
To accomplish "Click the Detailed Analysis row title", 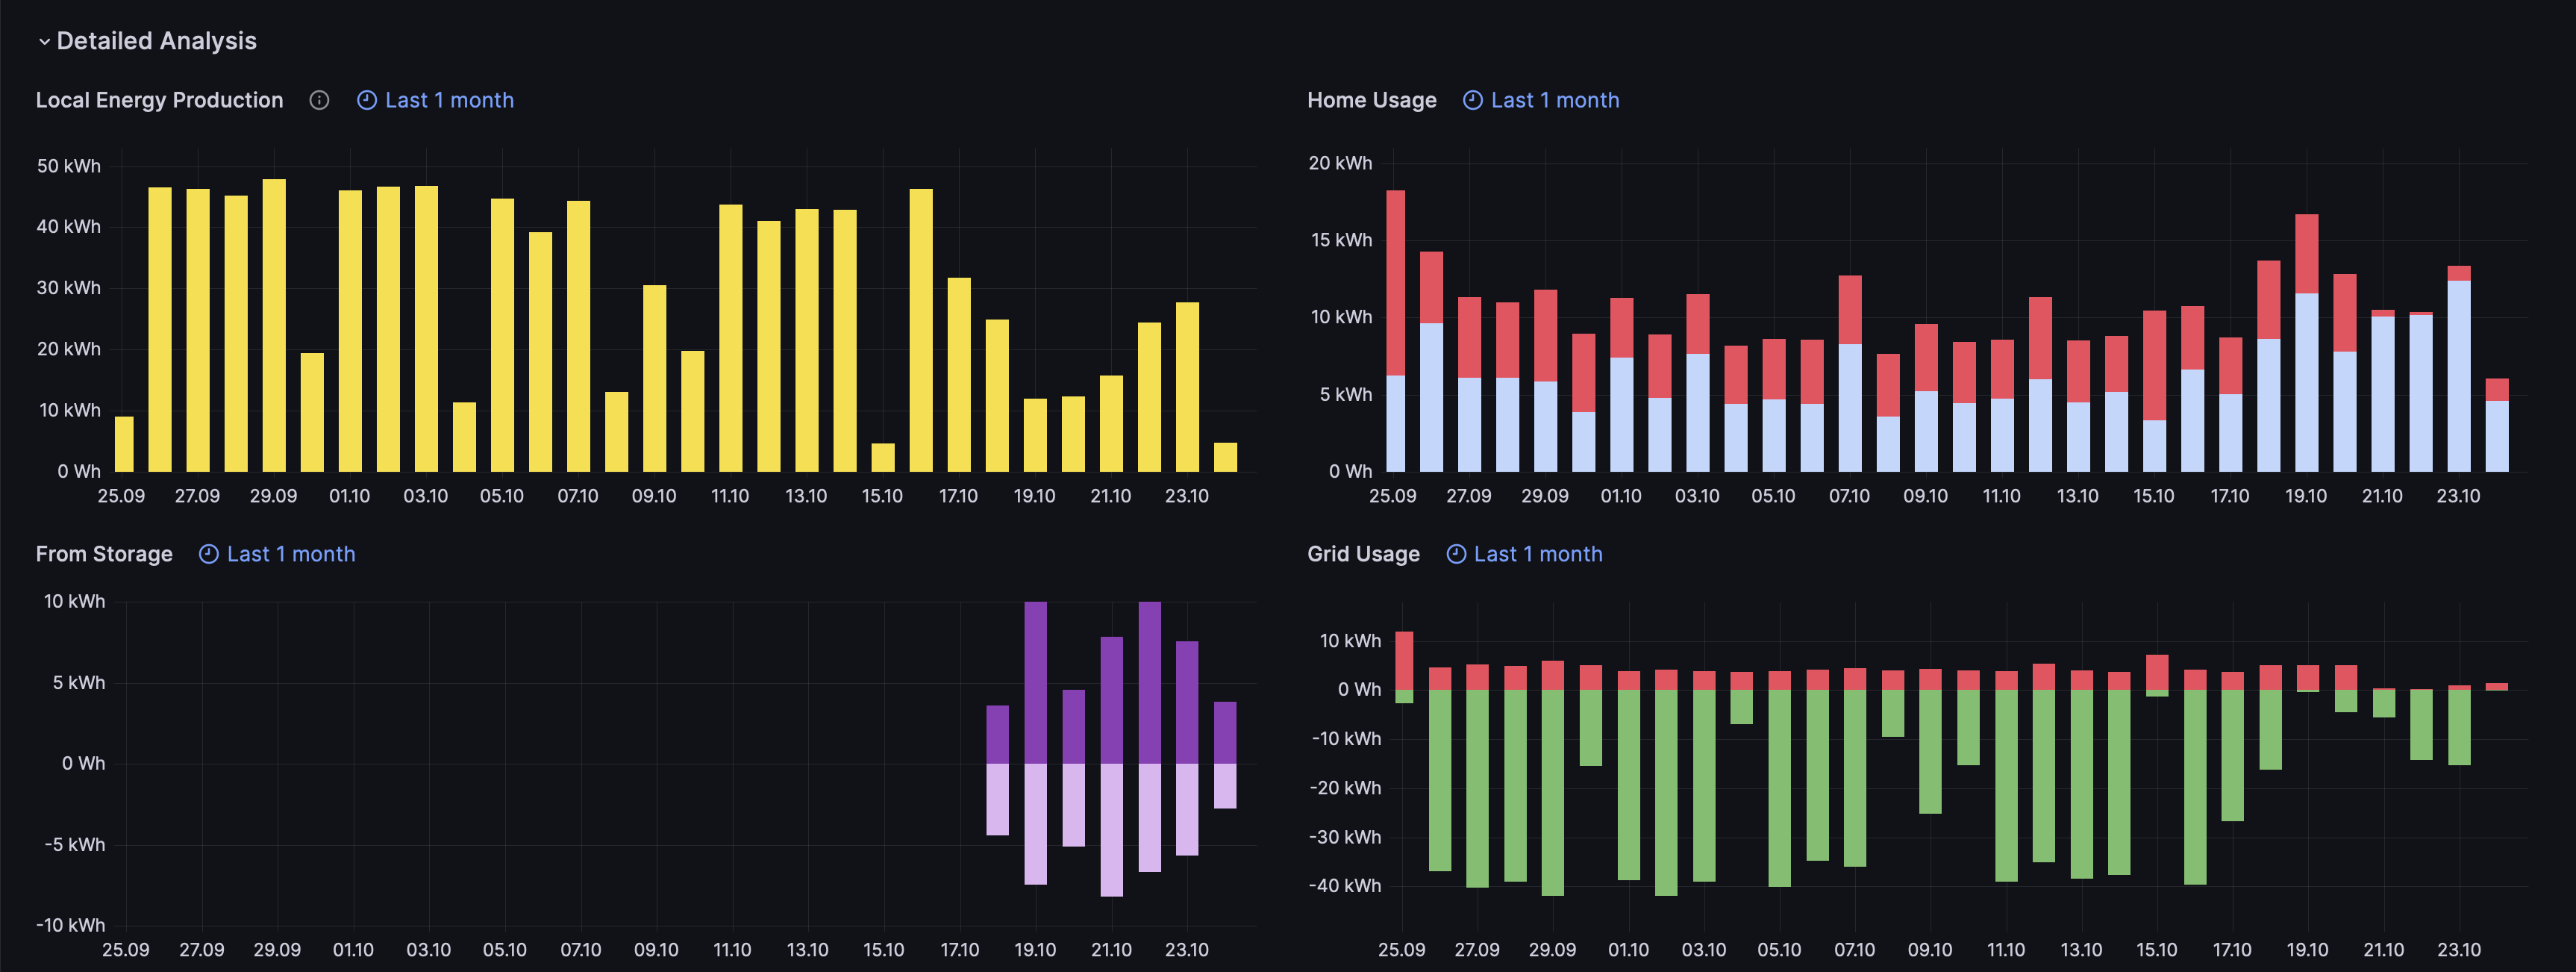I will tap(157, 41).
